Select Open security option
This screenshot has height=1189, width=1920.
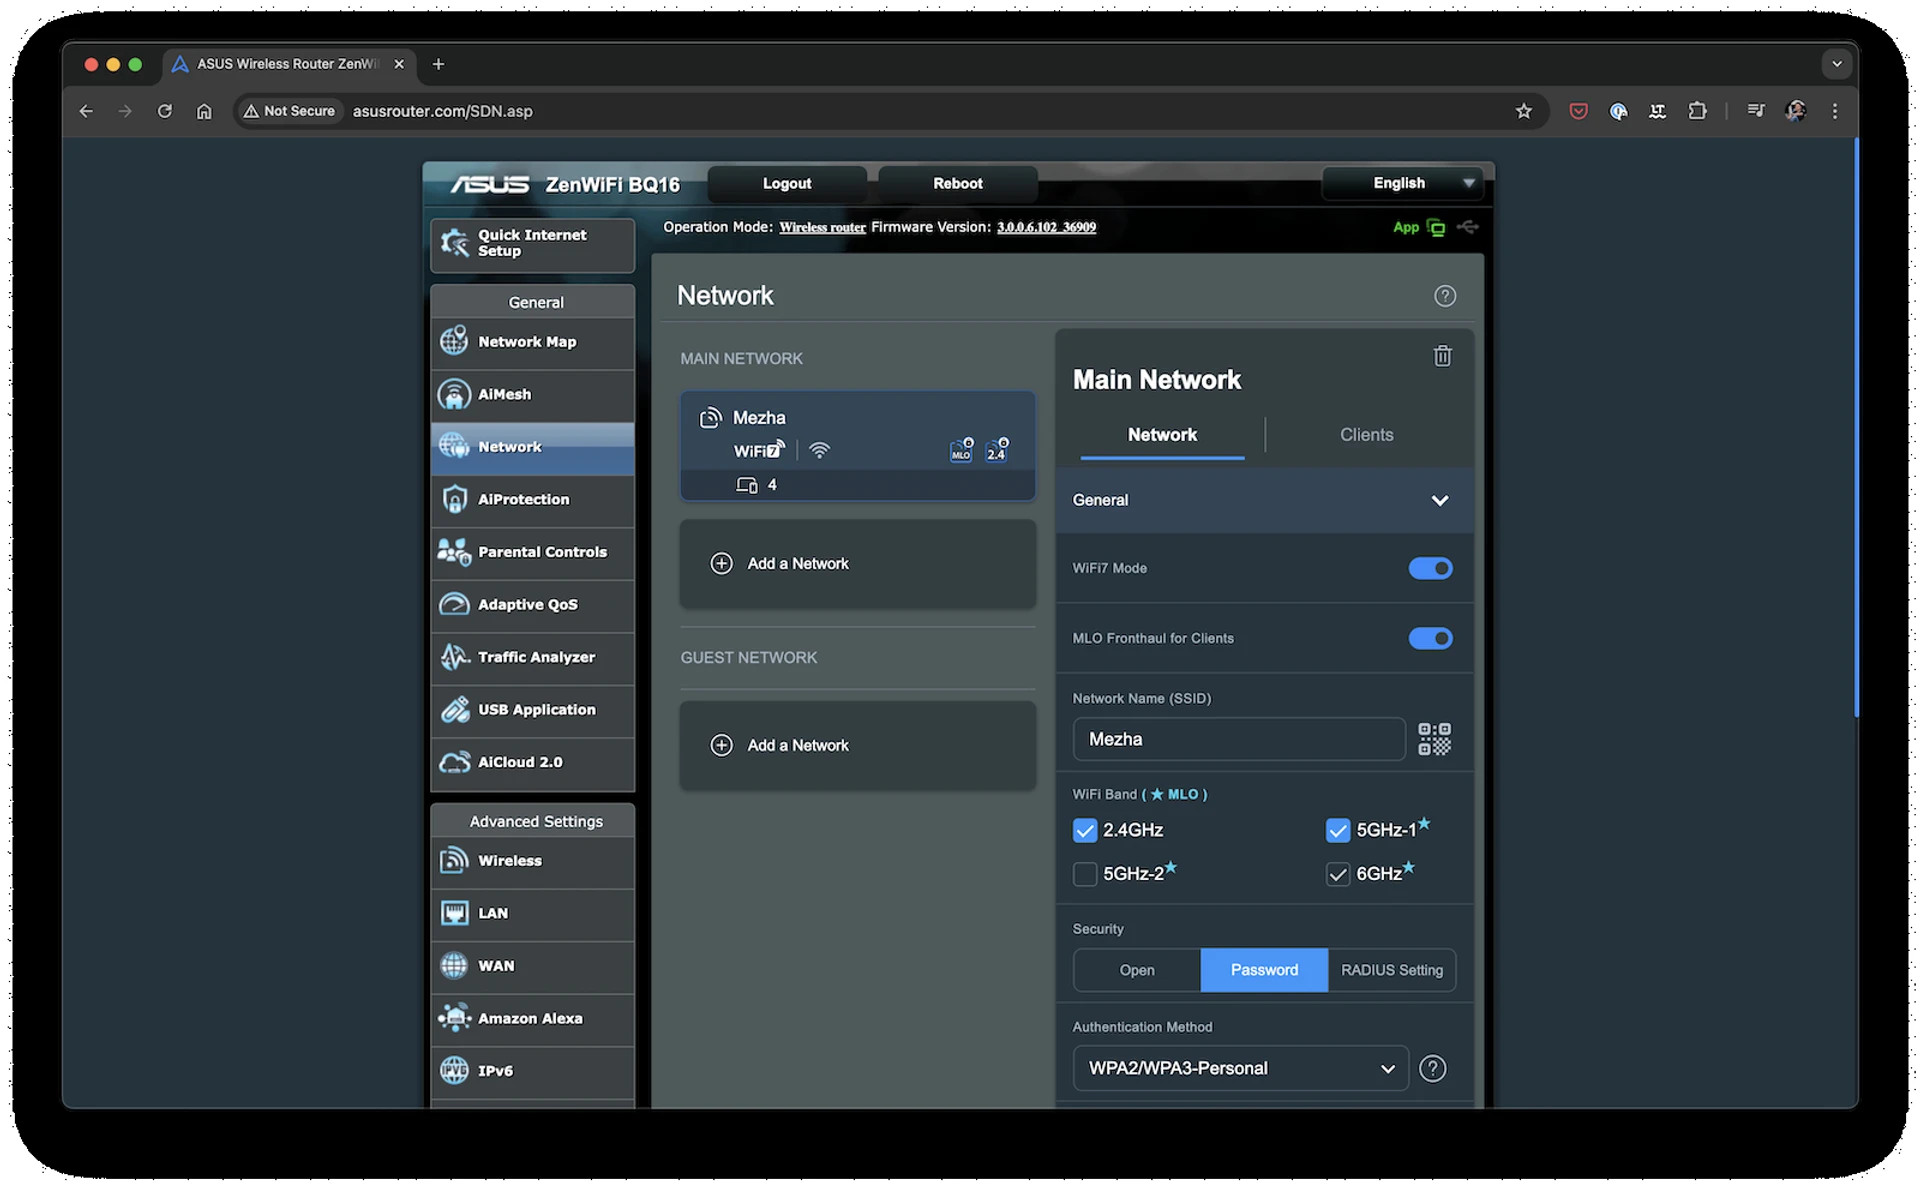pyautogui.click(x=1137, y=970)
